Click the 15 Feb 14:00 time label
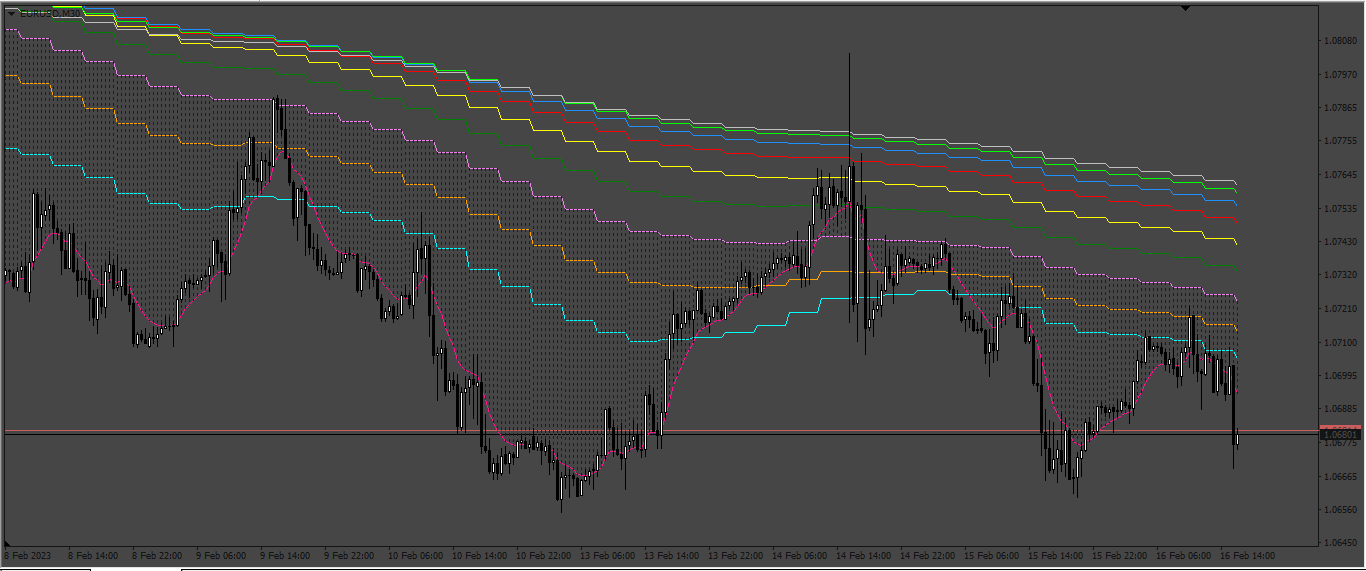The height and width of the screenshot is (571, 1366). (x=1056, y=554)
